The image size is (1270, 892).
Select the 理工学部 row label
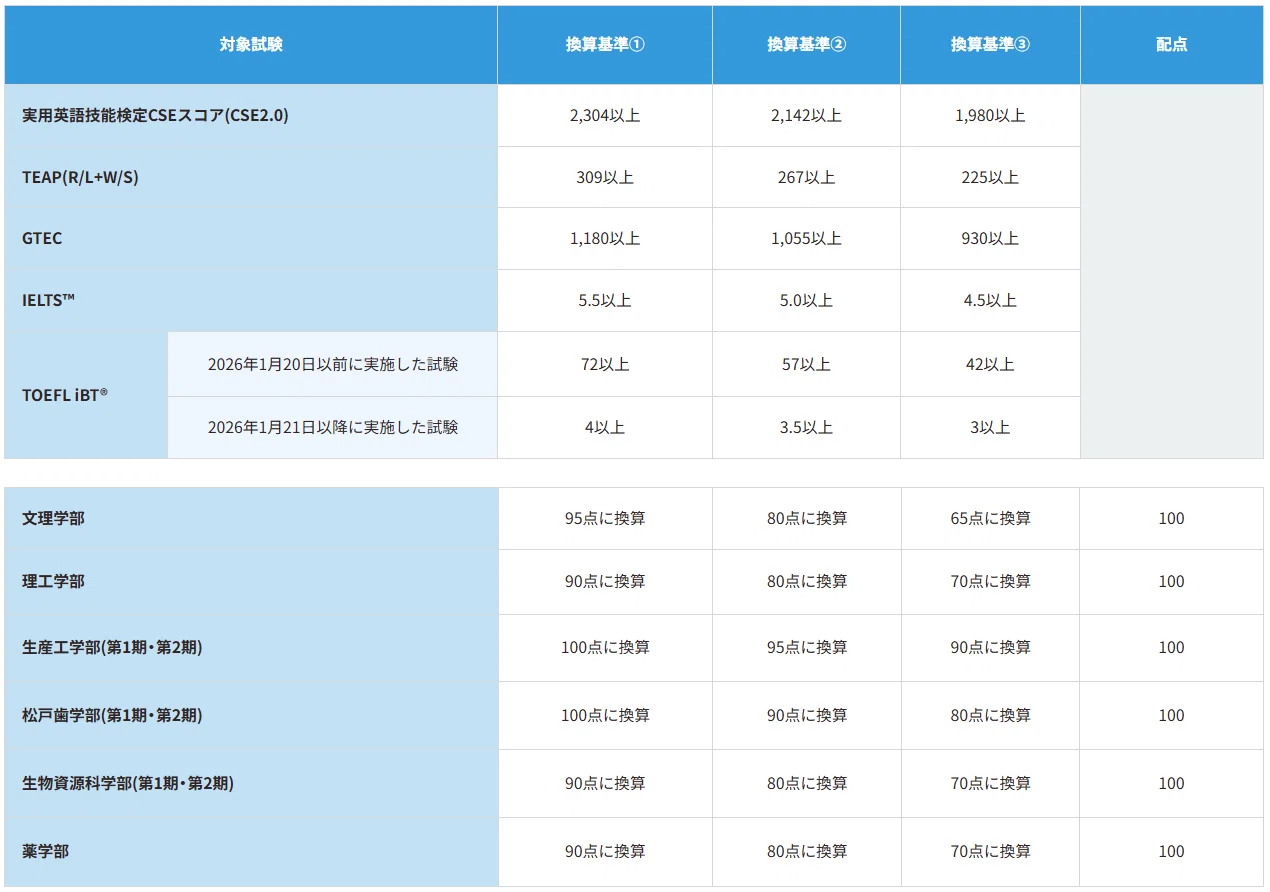(x=251, y=581)
